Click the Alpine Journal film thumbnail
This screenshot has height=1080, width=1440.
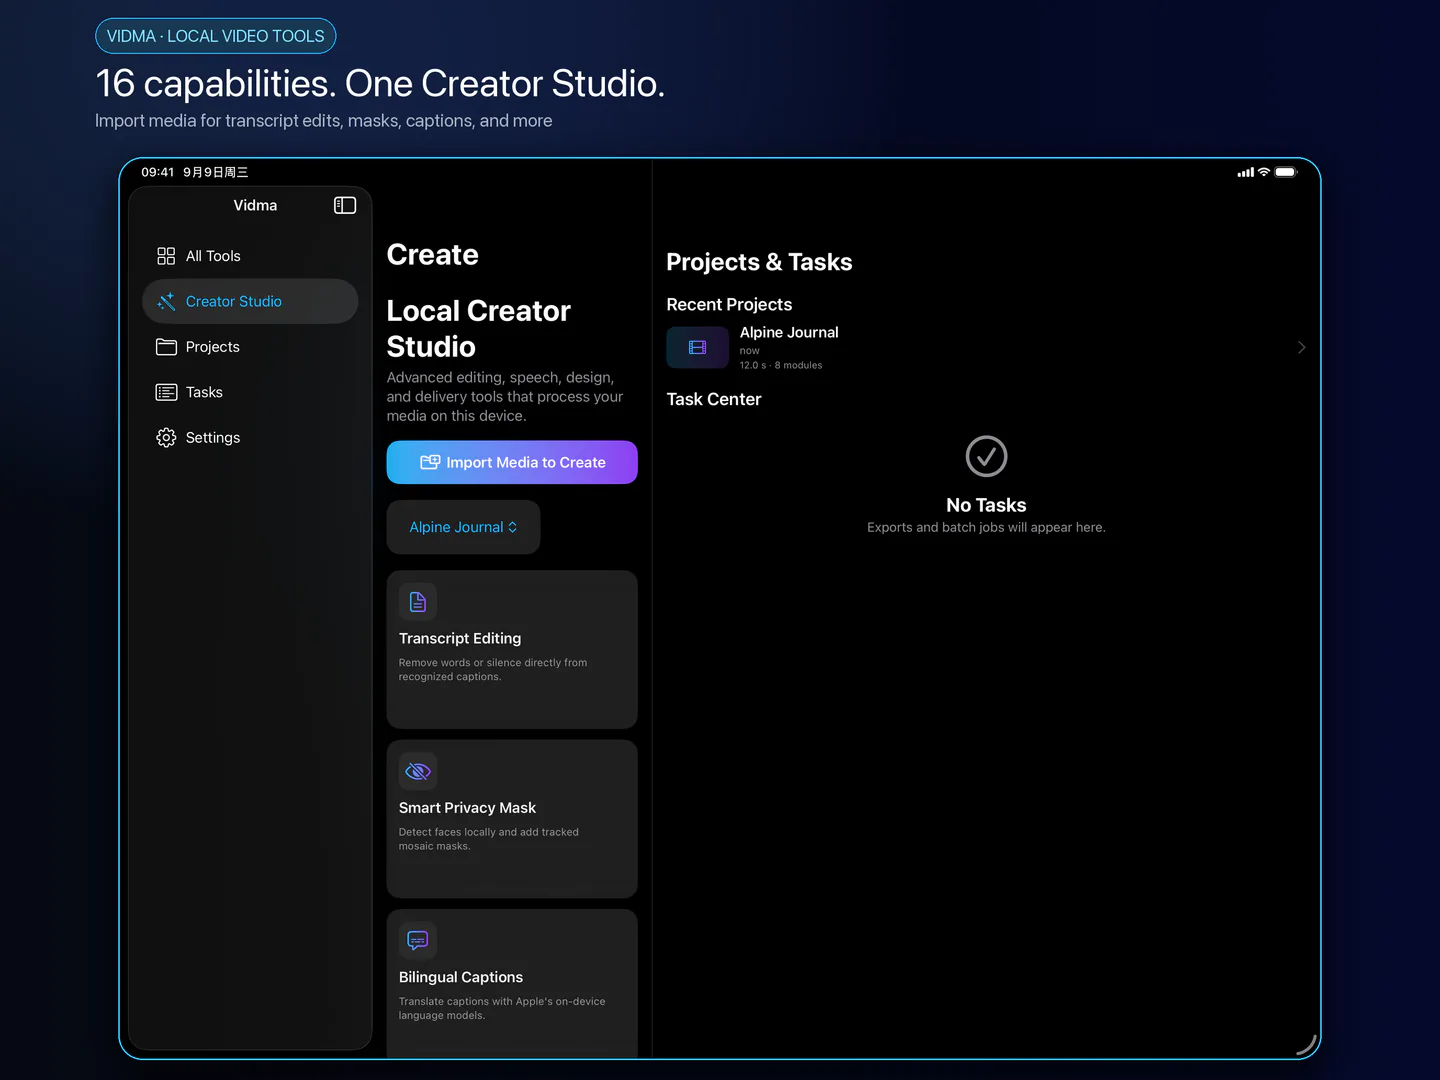[697, 348]
